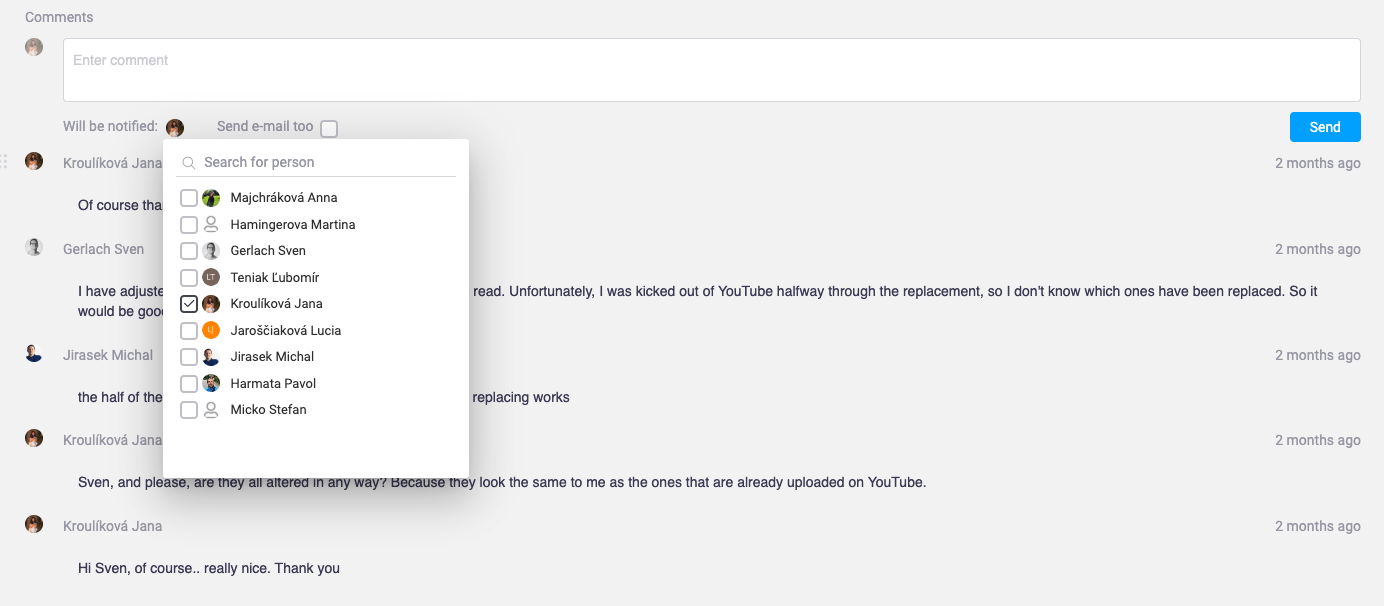Choose Jirasek Michal from the person list
The image size is (1384, 606).
[x=272, y=357]
